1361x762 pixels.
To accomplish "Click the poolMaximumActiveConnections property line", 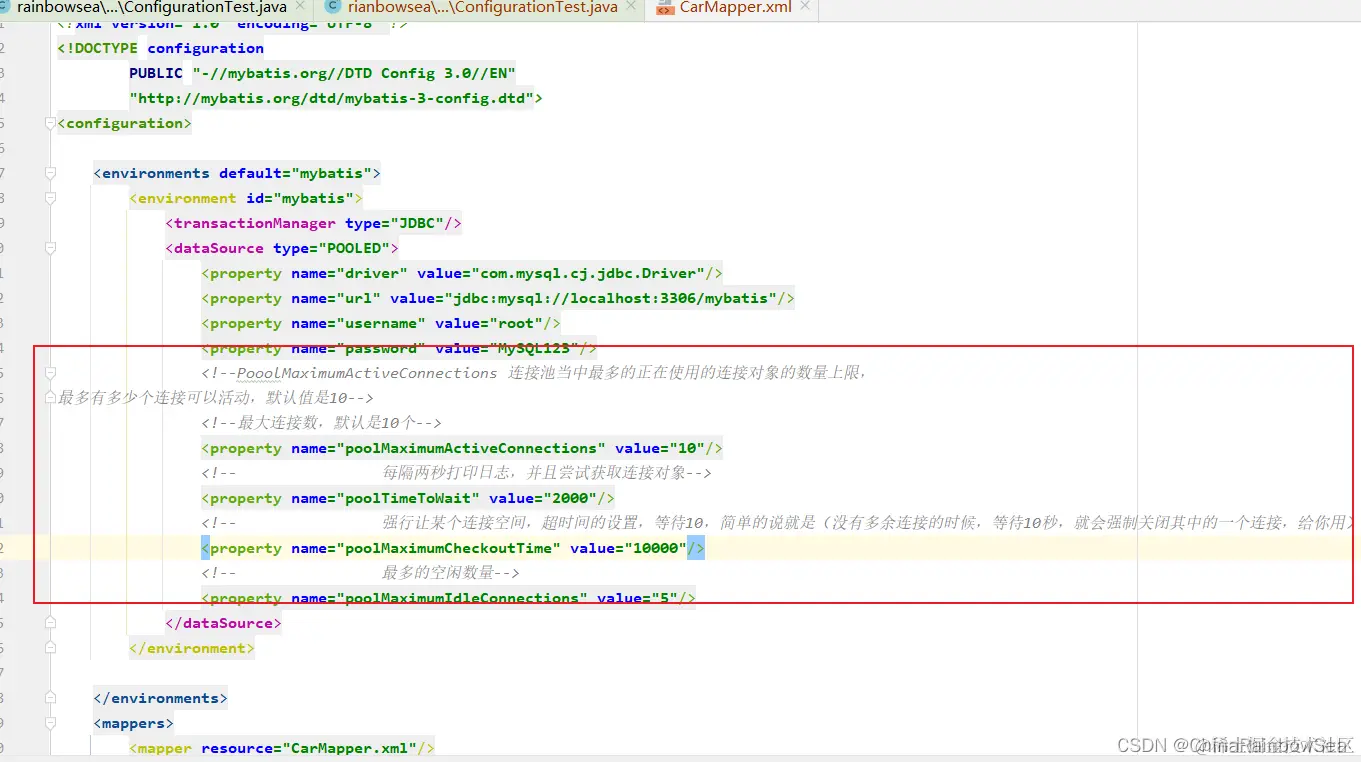I will tap(461, 448).
